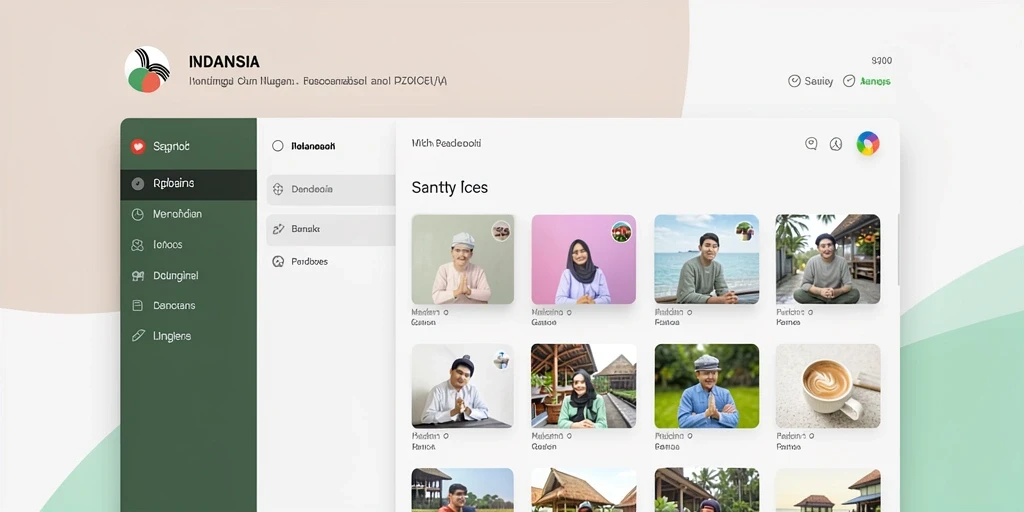Viewport: 1024px width, 512px height.
Task: Open the latte coffee cup thumbnail
Action: click(827, 386)
